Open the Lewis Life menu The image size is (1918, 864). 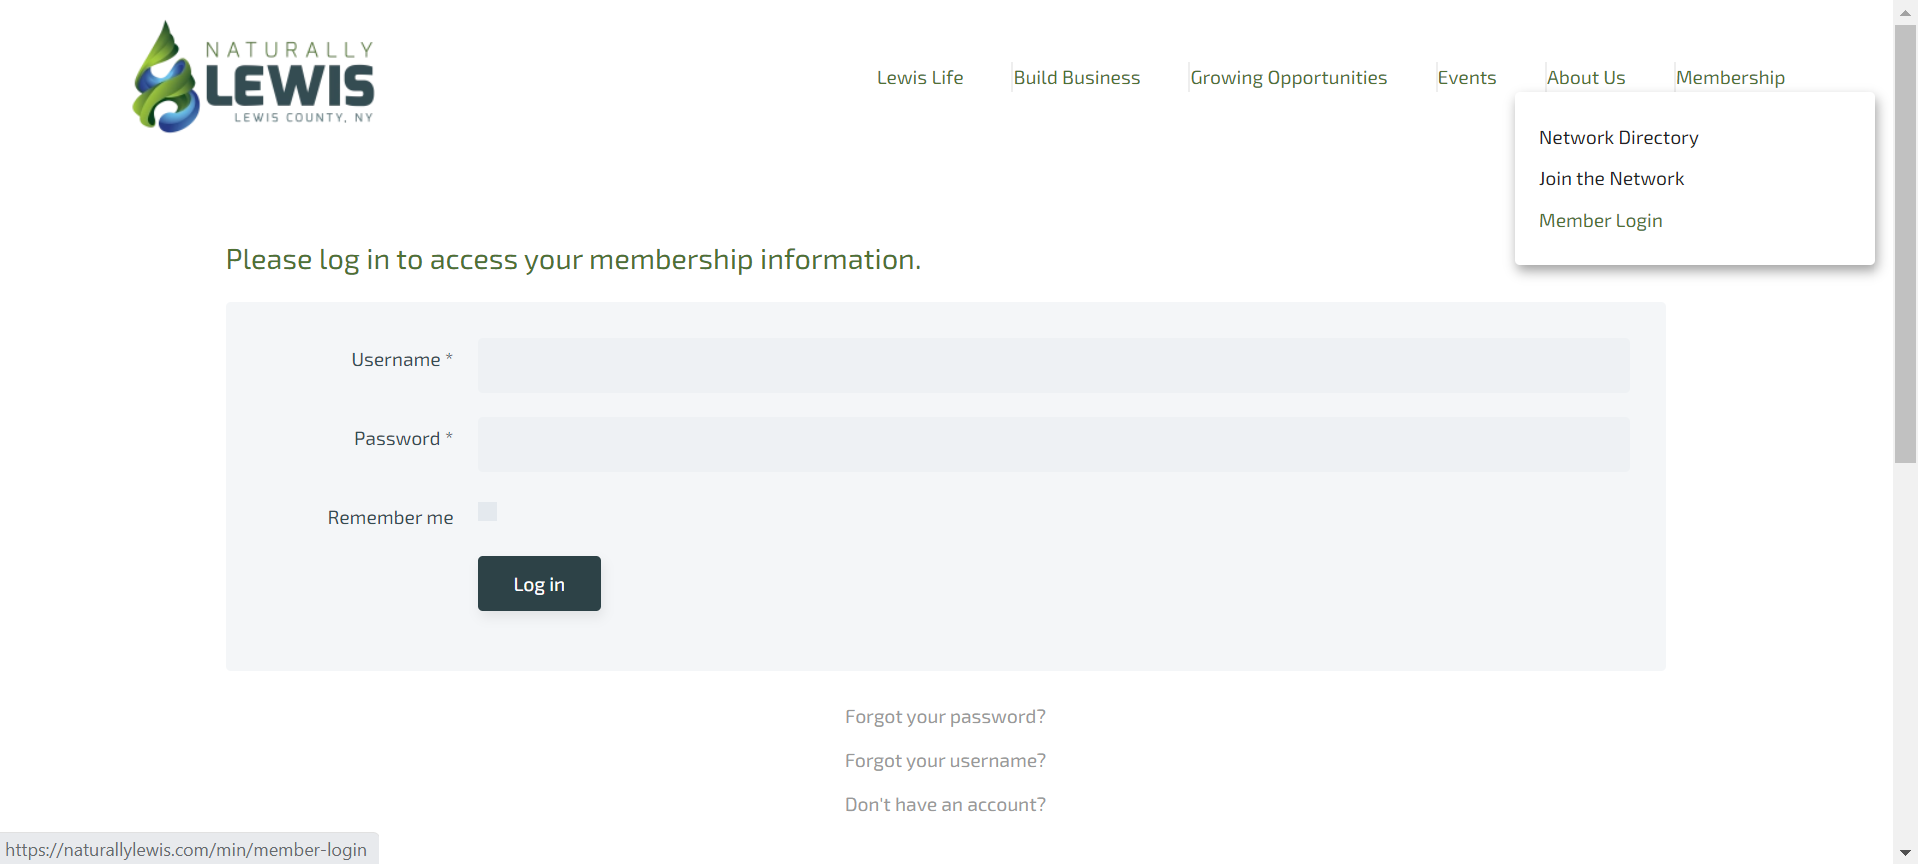(x=920, y=78)
